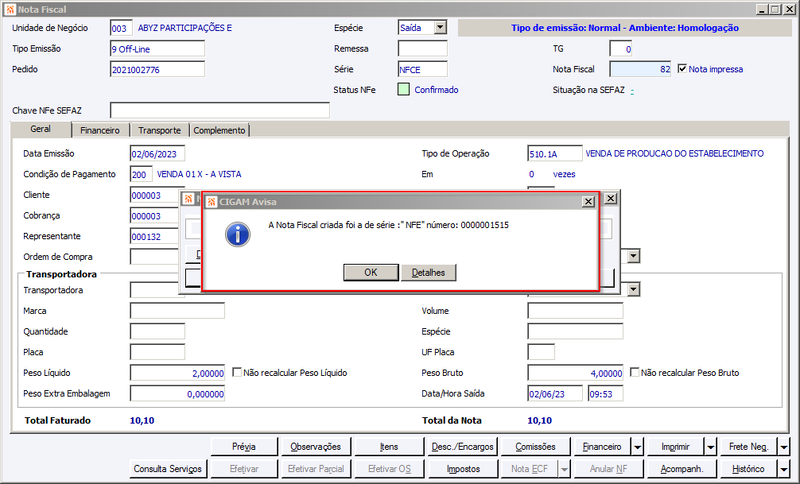Expand the Histórico button dropdown arrow
The width and height of the screenshot is (800, 484).
(x=784, y=468)
